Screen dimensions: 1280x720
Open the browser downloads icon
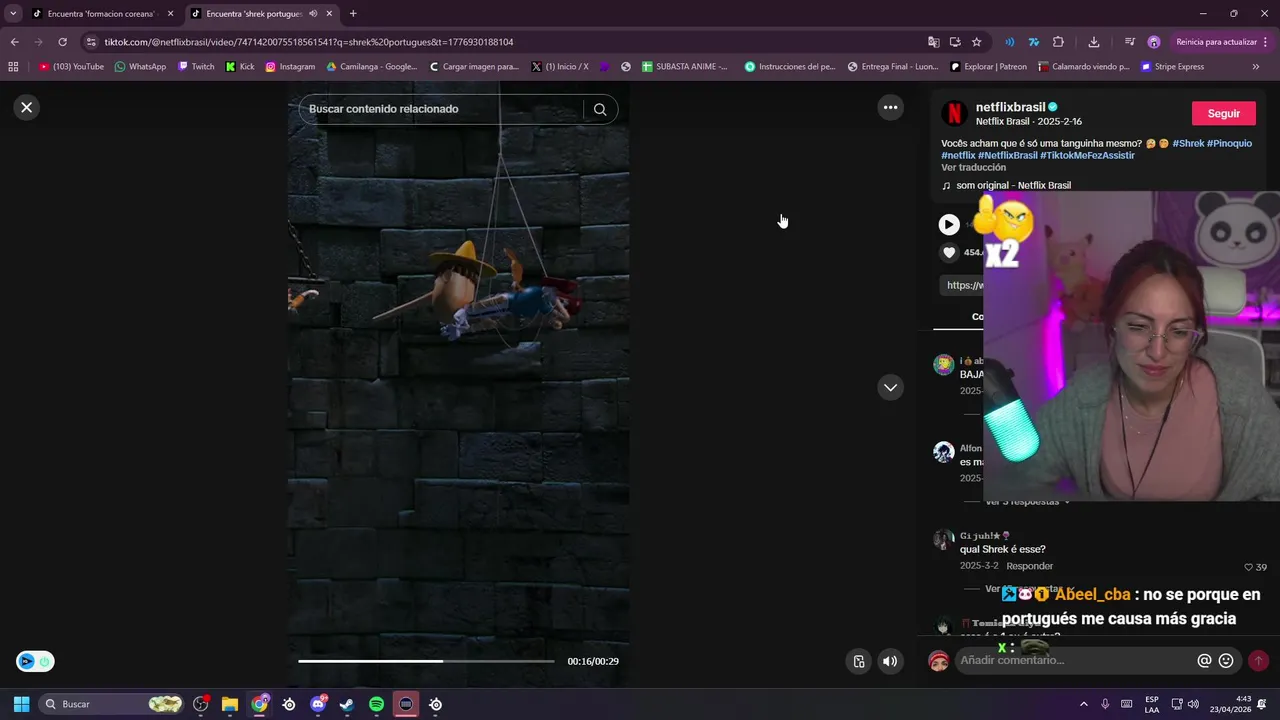point(1093,42)
